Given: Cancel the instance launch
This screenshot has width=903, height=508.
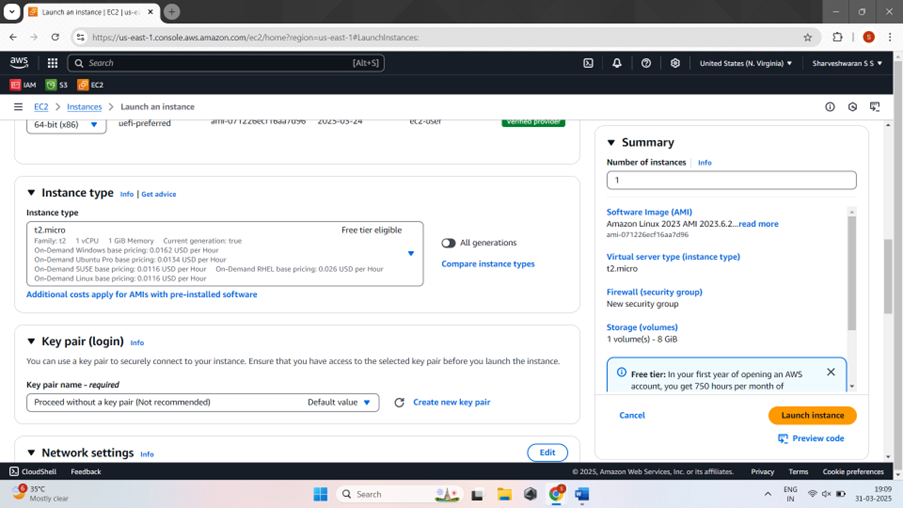Looking at the screenshot, I should pyautogui.click(x=632, y=415).
